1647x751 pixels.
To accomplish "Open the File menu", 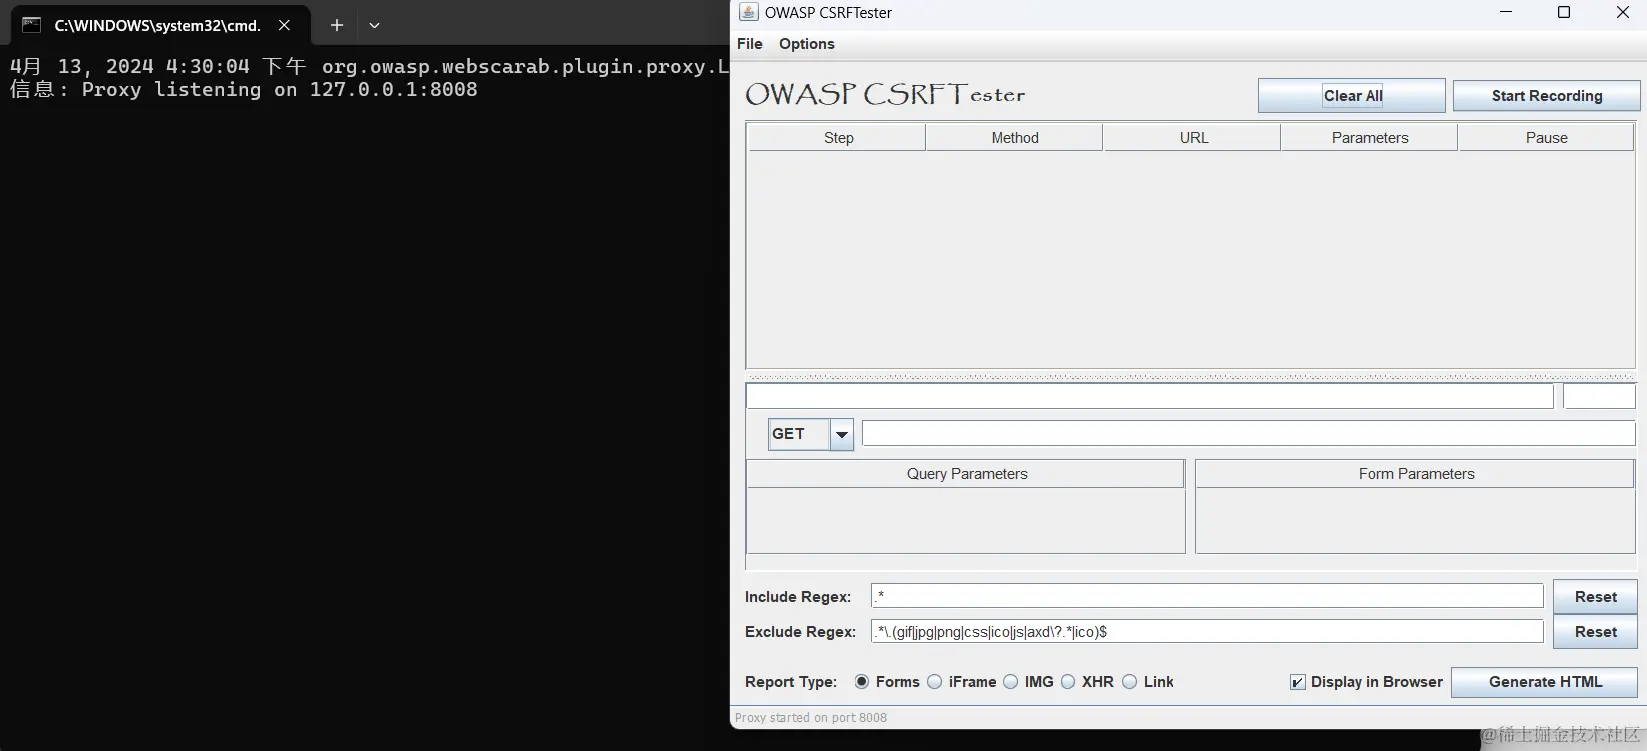I will pyautogui.click(x=750, y=44).
